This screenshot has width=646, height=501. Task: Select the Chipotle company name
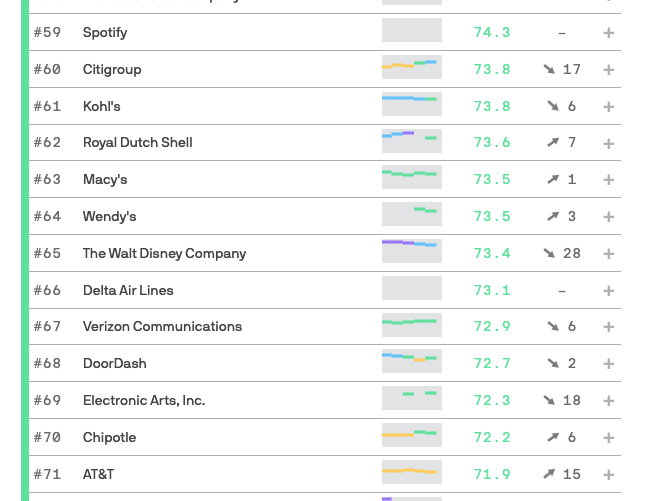pyautogui.click(x=110, y=437)
